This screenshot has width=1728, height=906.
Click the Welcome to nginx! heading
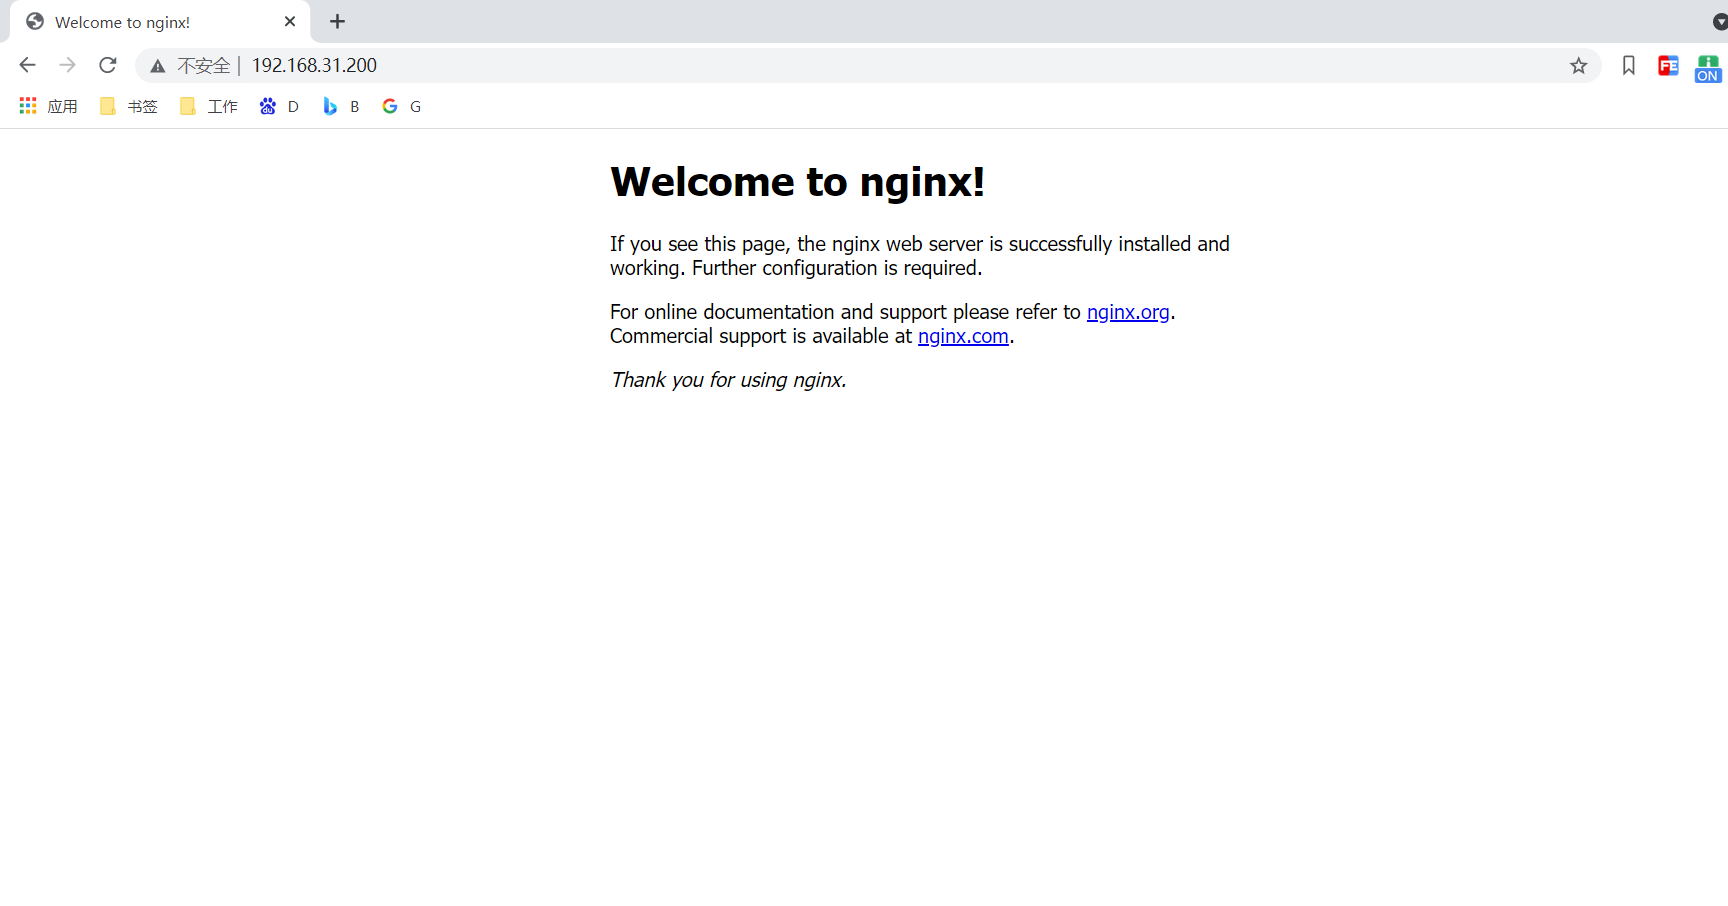[797, 182]
